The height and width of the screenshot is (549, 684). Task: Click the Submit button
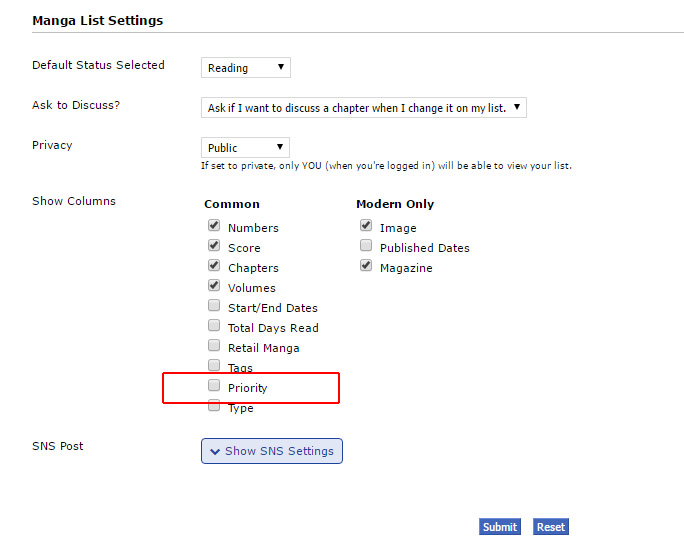tap(500, 527)
